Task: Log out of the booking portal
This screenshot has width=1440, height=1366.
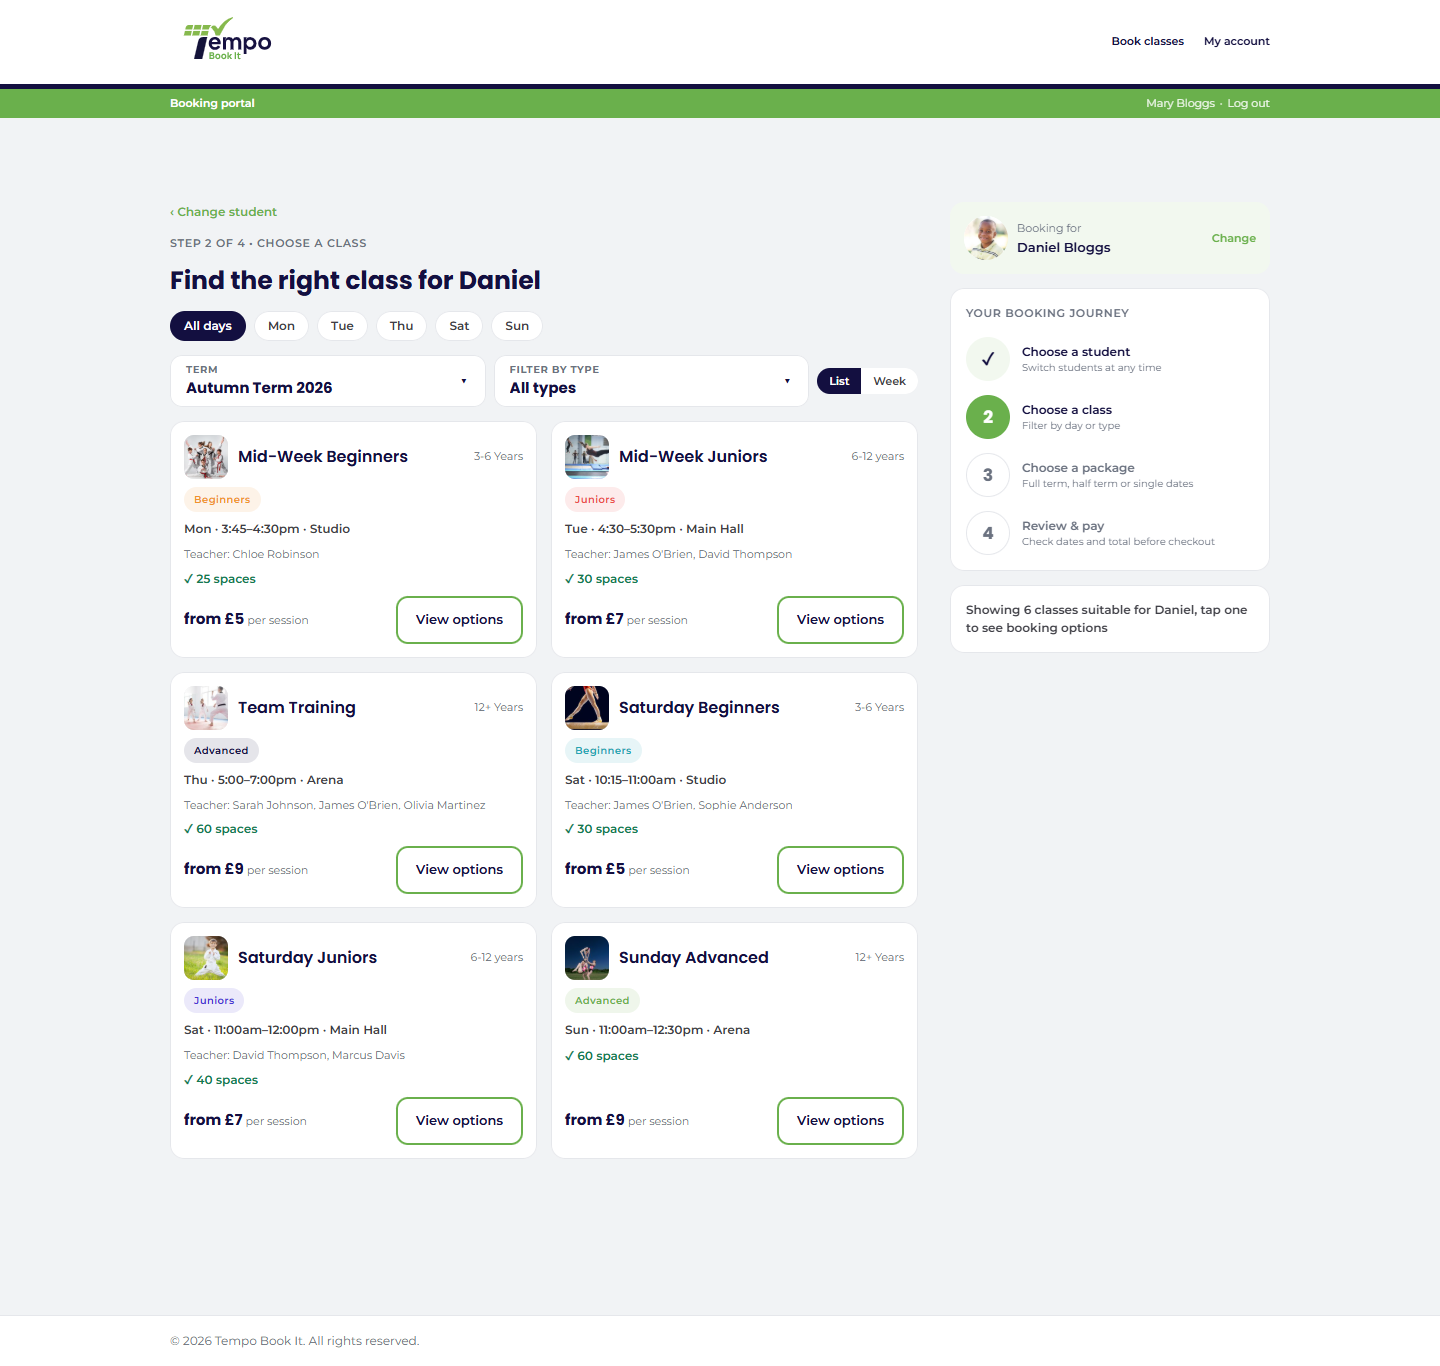Action: click(1248, 103)
